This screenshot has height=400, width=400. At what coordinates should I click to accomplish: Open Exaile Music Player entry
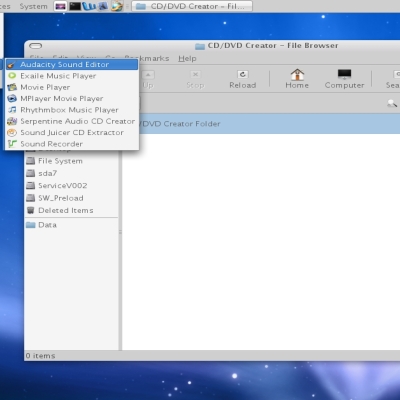point(72,76)
